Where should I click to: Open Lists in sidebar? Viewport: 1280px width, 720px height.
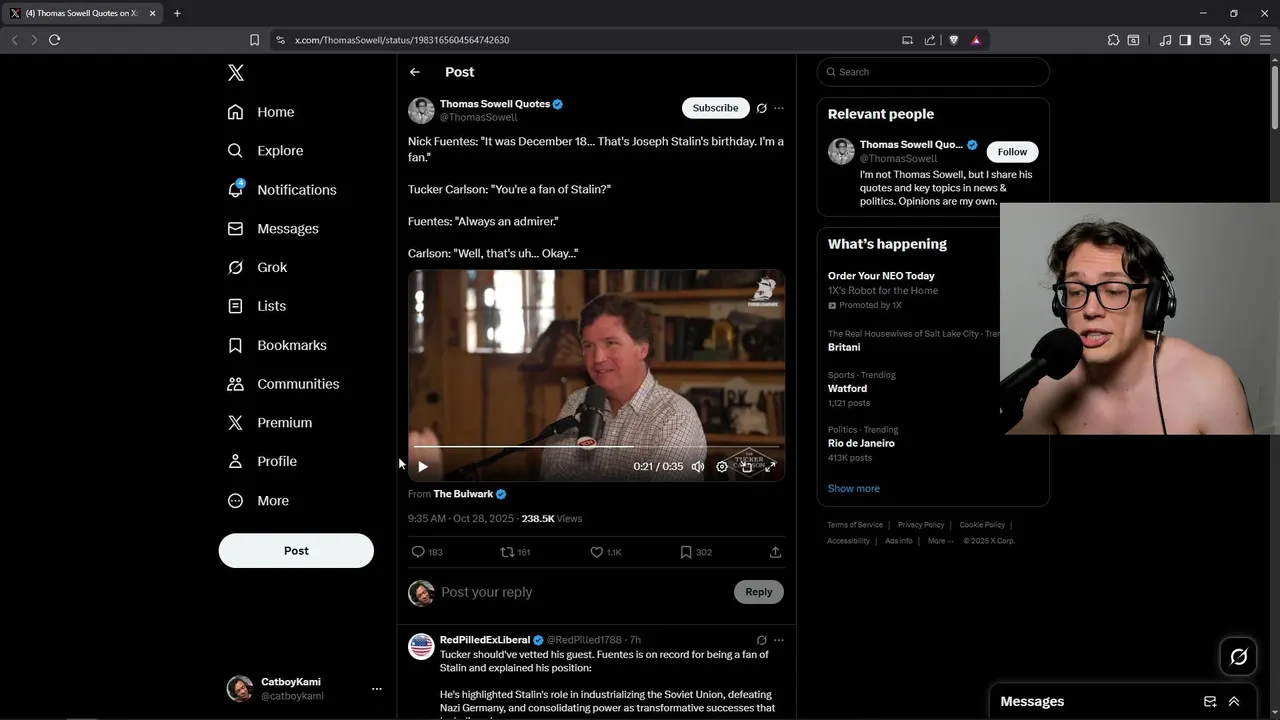256,306
